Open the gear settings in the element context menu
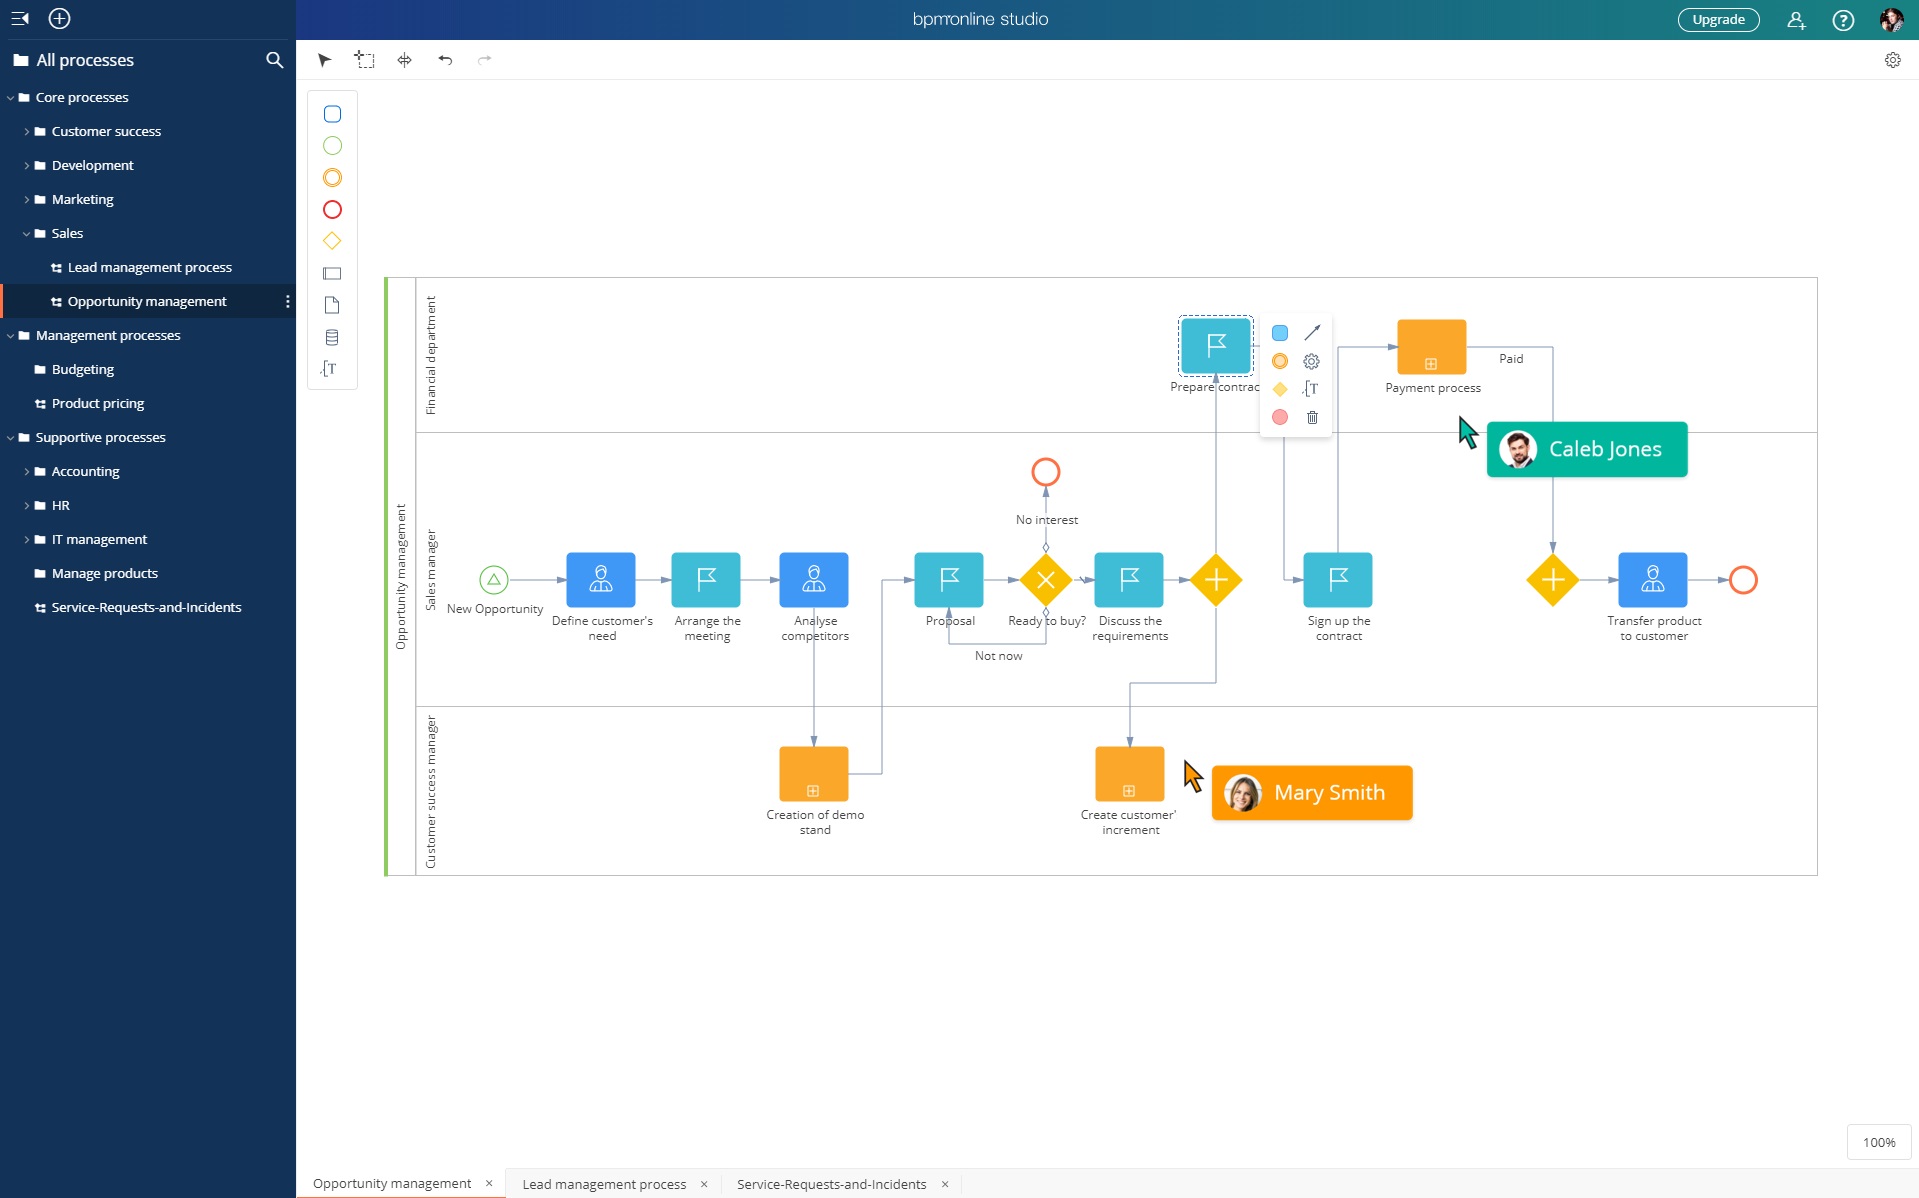Screen dimensions: 1919x1198 [1311, 361]
